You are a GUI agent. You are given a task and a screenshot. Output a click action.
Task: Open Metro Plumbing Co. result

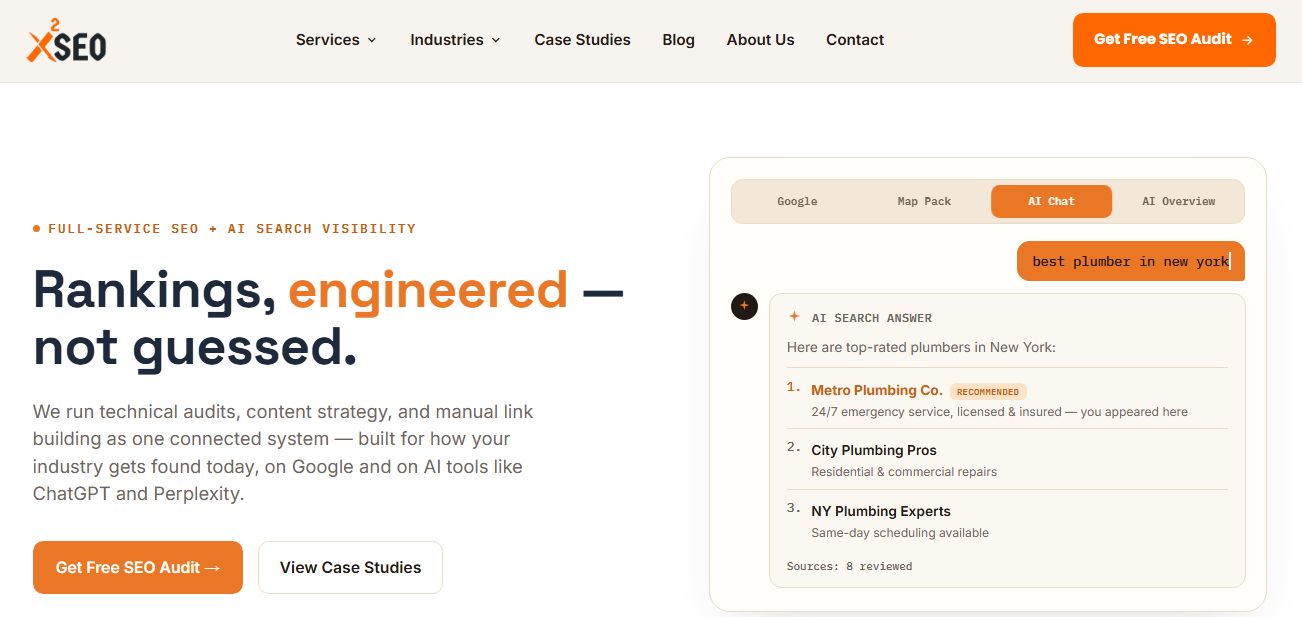pyautogui.click(x=876, y=390)
